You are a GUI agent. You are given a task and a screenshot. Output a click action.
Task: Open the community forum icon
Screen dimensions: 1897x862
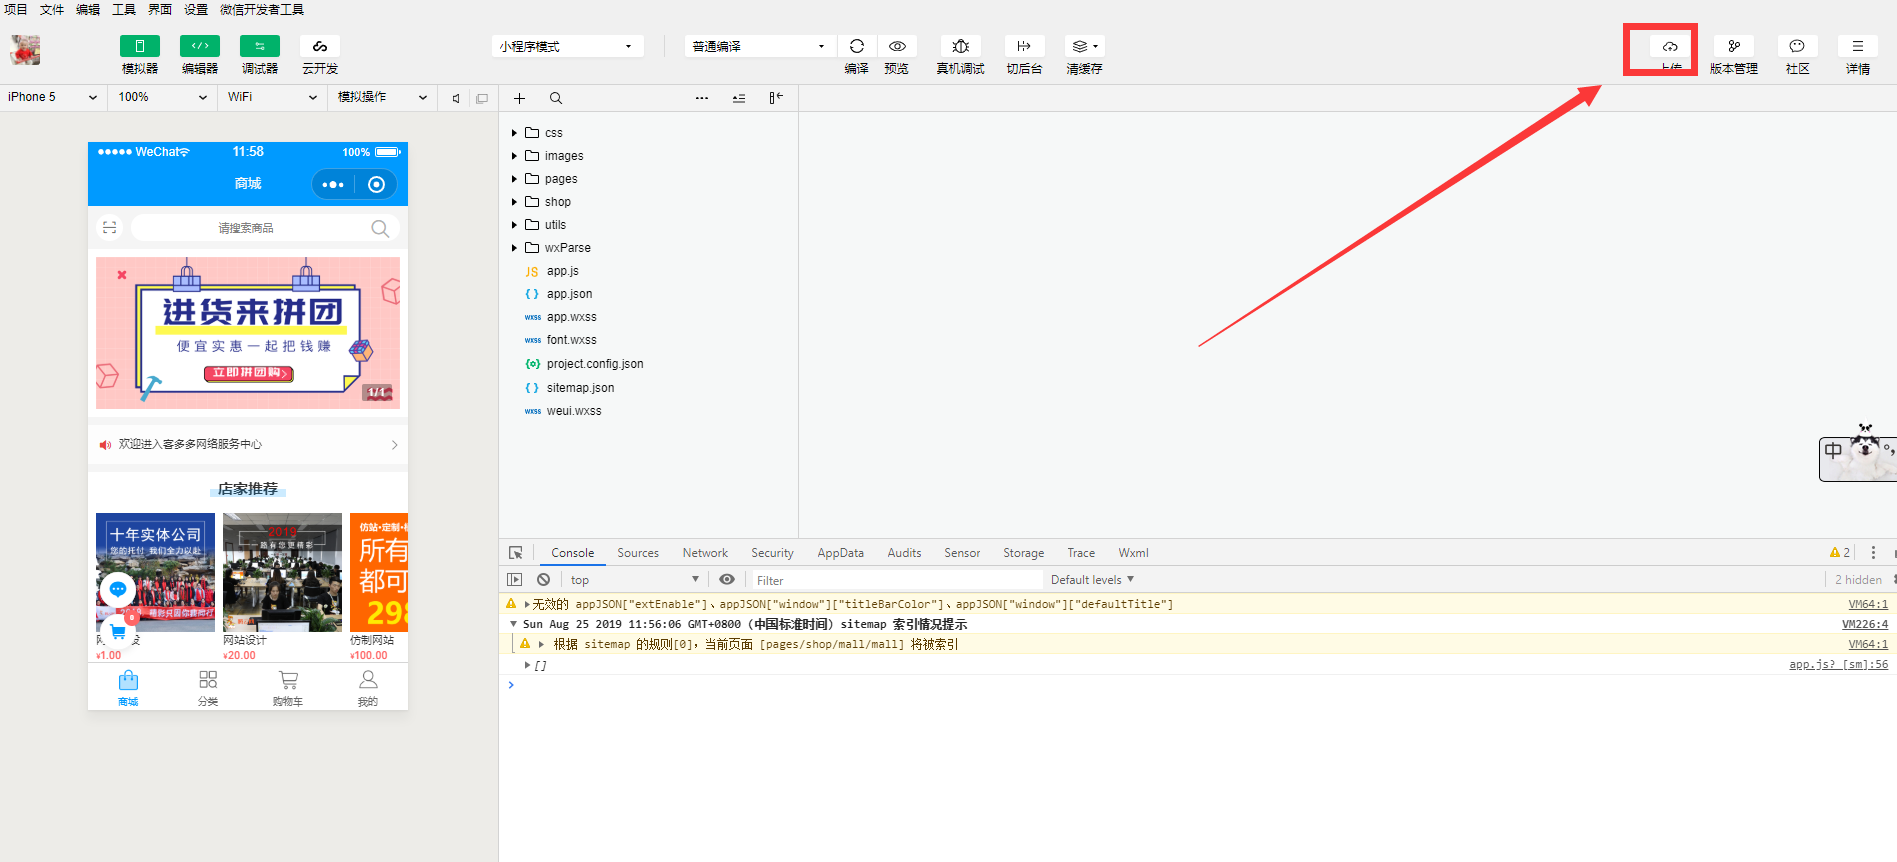click(1797, 46)
